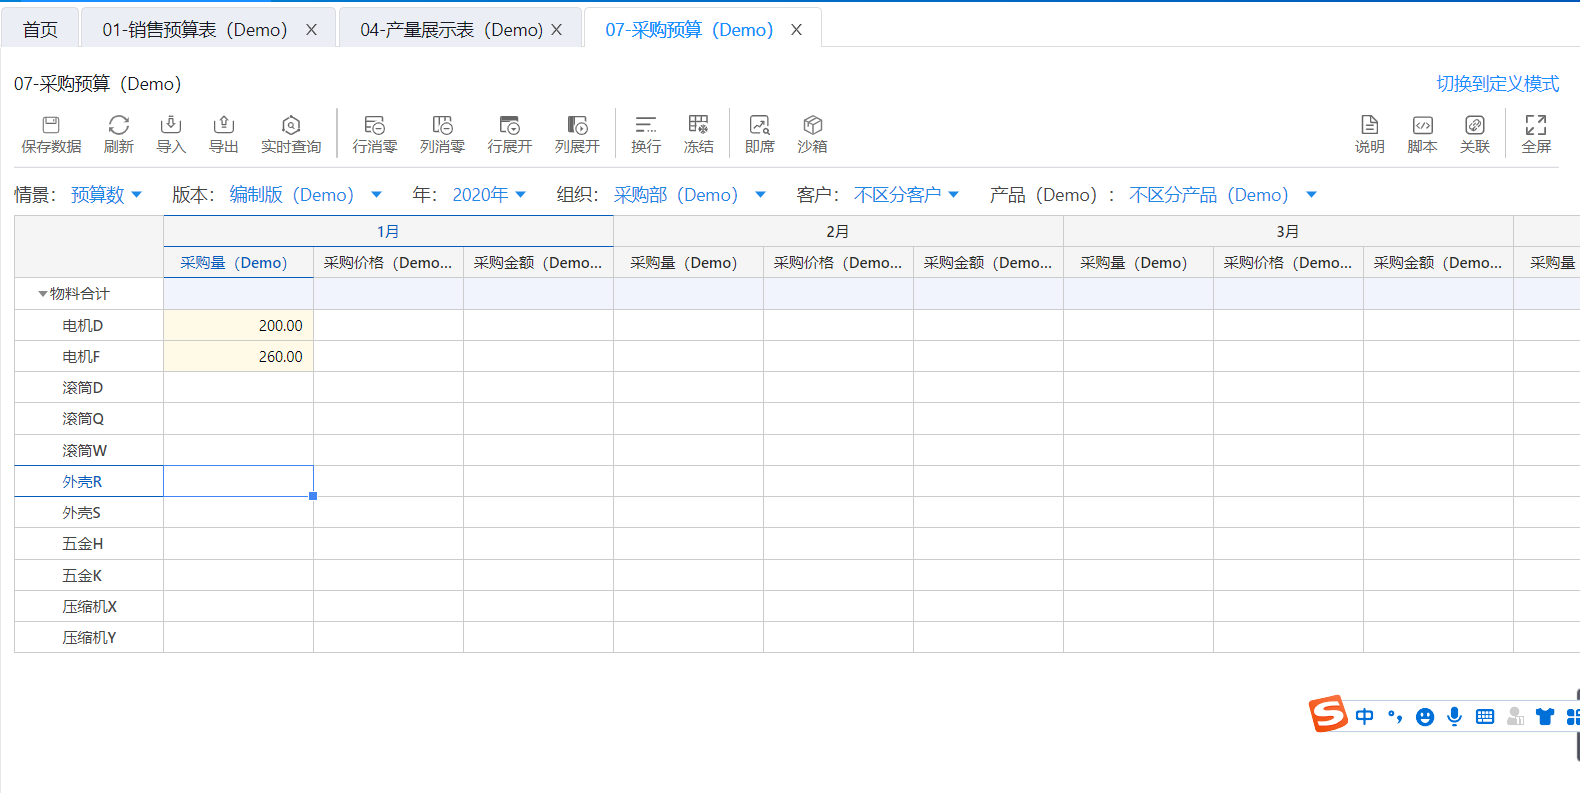Image resolution: width=1580 pixels, height=793 pixels.
Task: Toggle 换行 text wrapping
Action: pos(646,134)
